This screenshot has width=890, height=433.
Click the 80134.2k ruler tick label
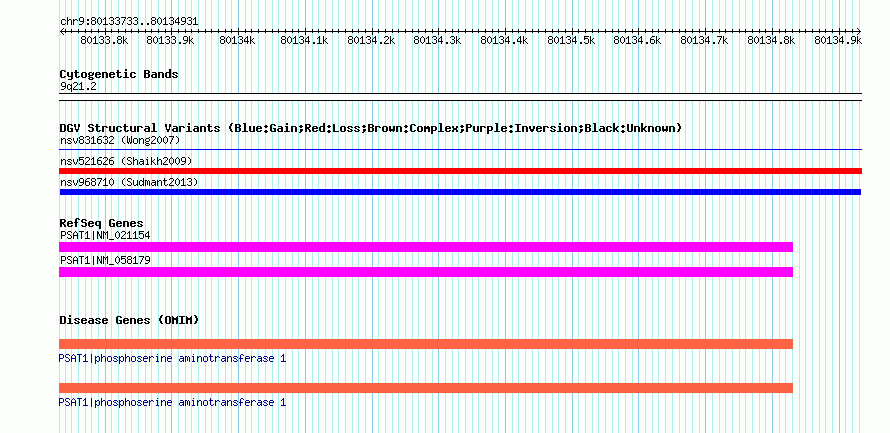tap(371, 40)
